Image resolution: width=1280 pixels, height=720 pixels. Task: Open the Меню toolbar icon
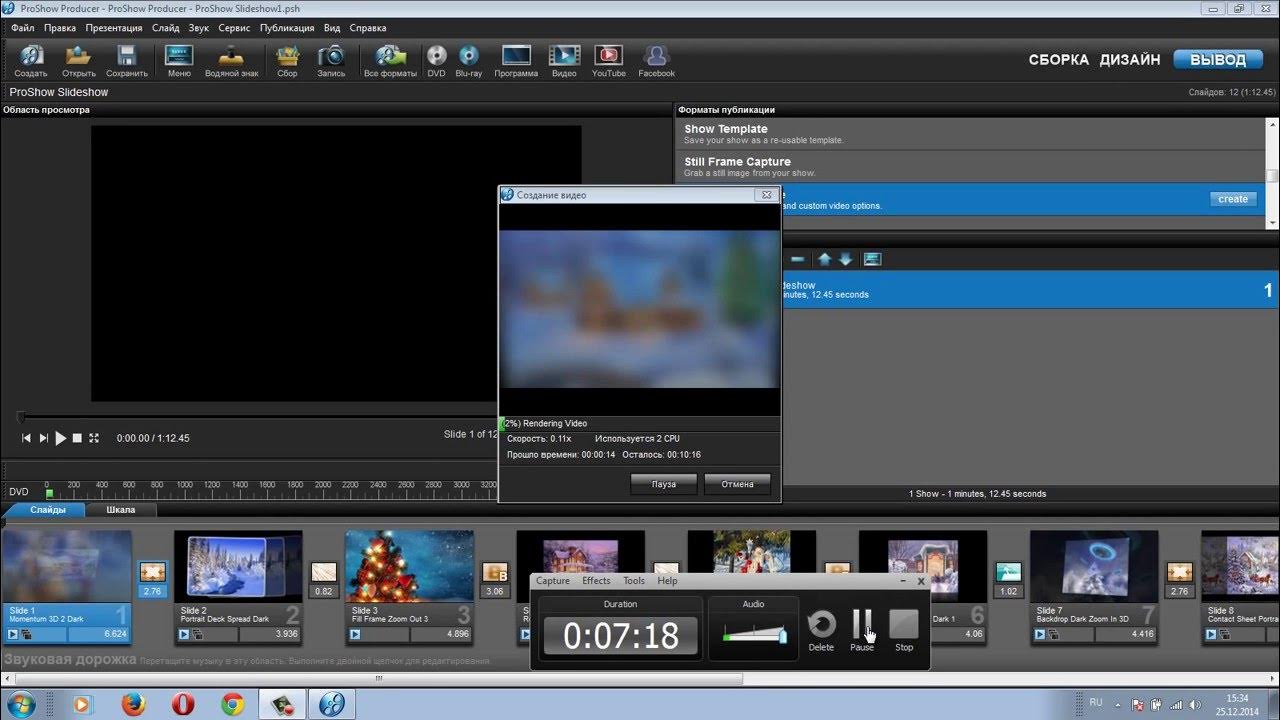(x=179, y=60)
